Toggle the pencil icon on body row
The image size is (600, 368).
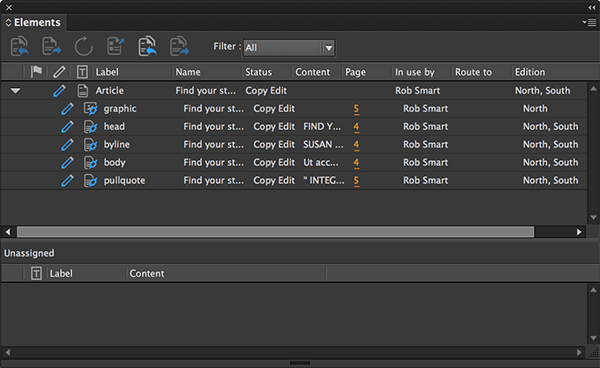(67, 163)
